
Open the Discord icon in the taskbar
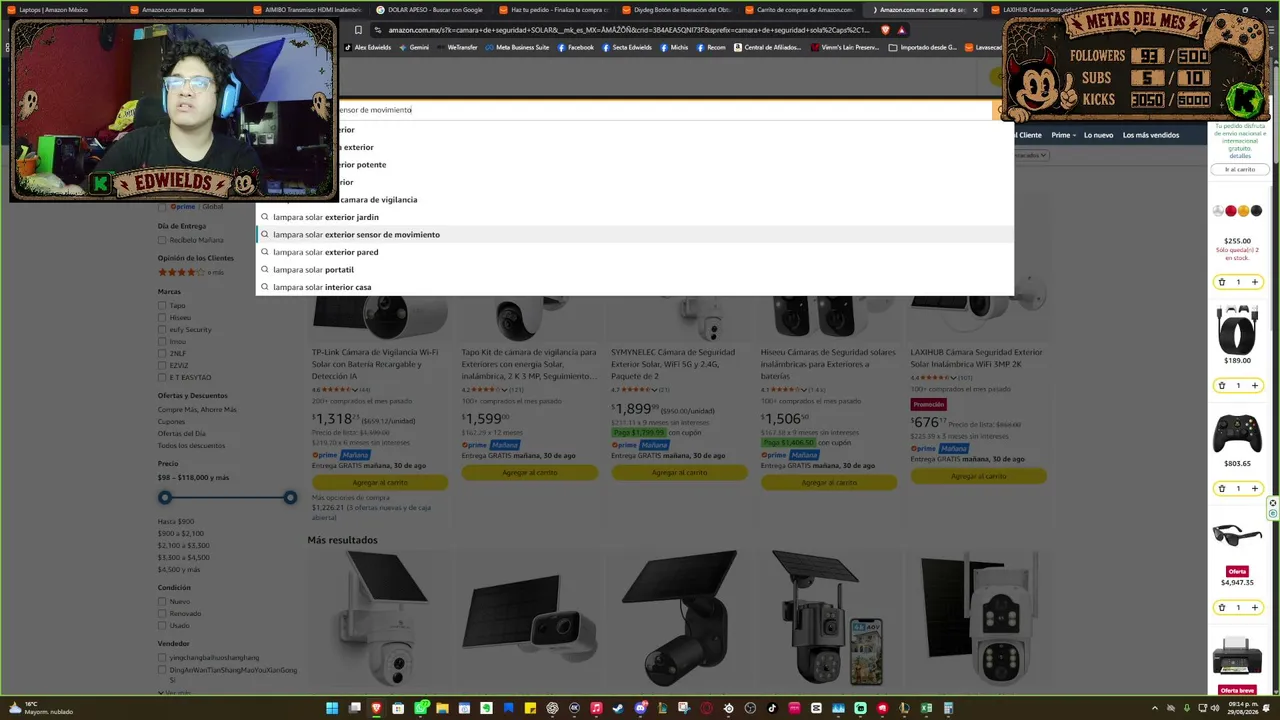pos(640,708)
